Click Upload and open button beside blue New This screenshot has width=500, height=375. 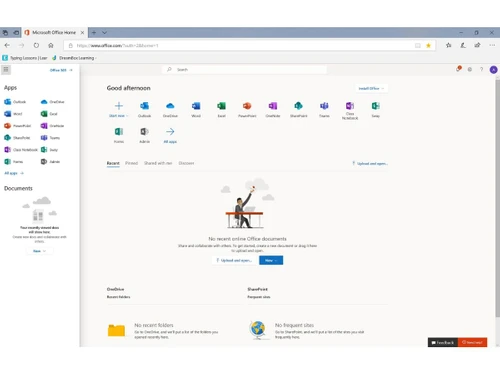tap(235, 260)
